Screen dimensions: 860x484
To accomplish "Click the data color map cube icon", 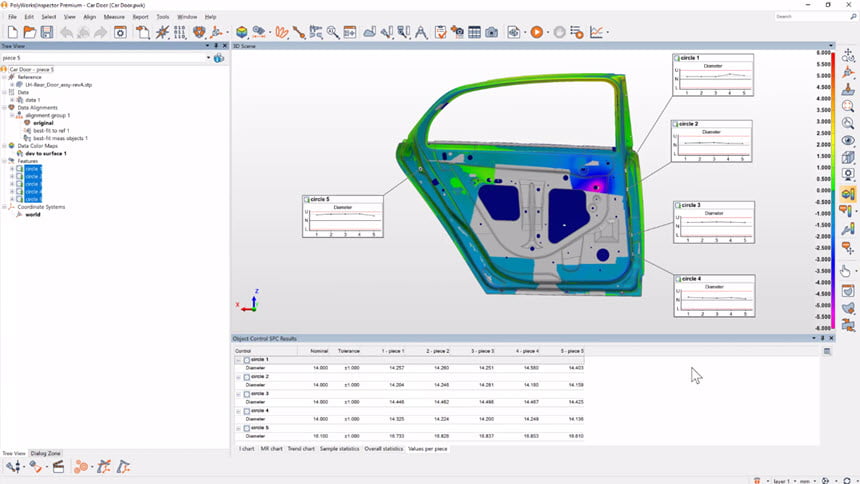I will coord(241,32).
